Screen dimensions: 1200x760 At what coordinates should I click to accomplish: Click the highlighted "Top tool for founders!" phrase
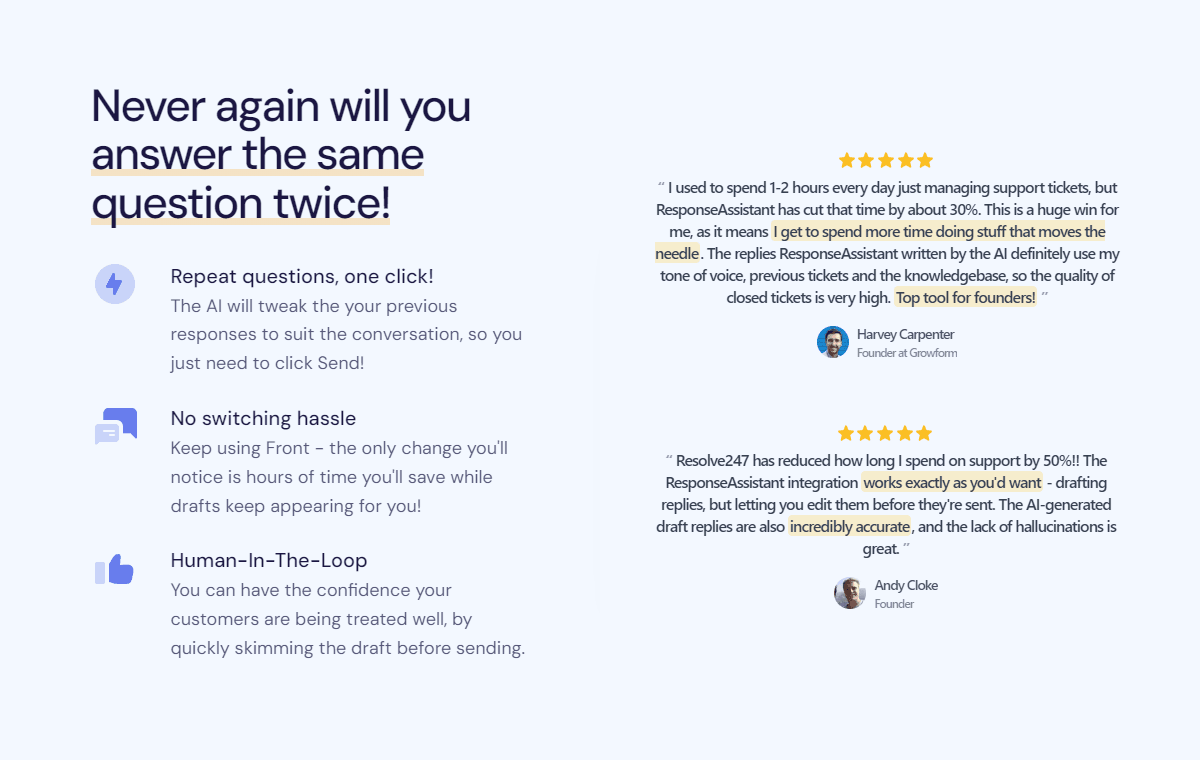[x=965, y=298]
